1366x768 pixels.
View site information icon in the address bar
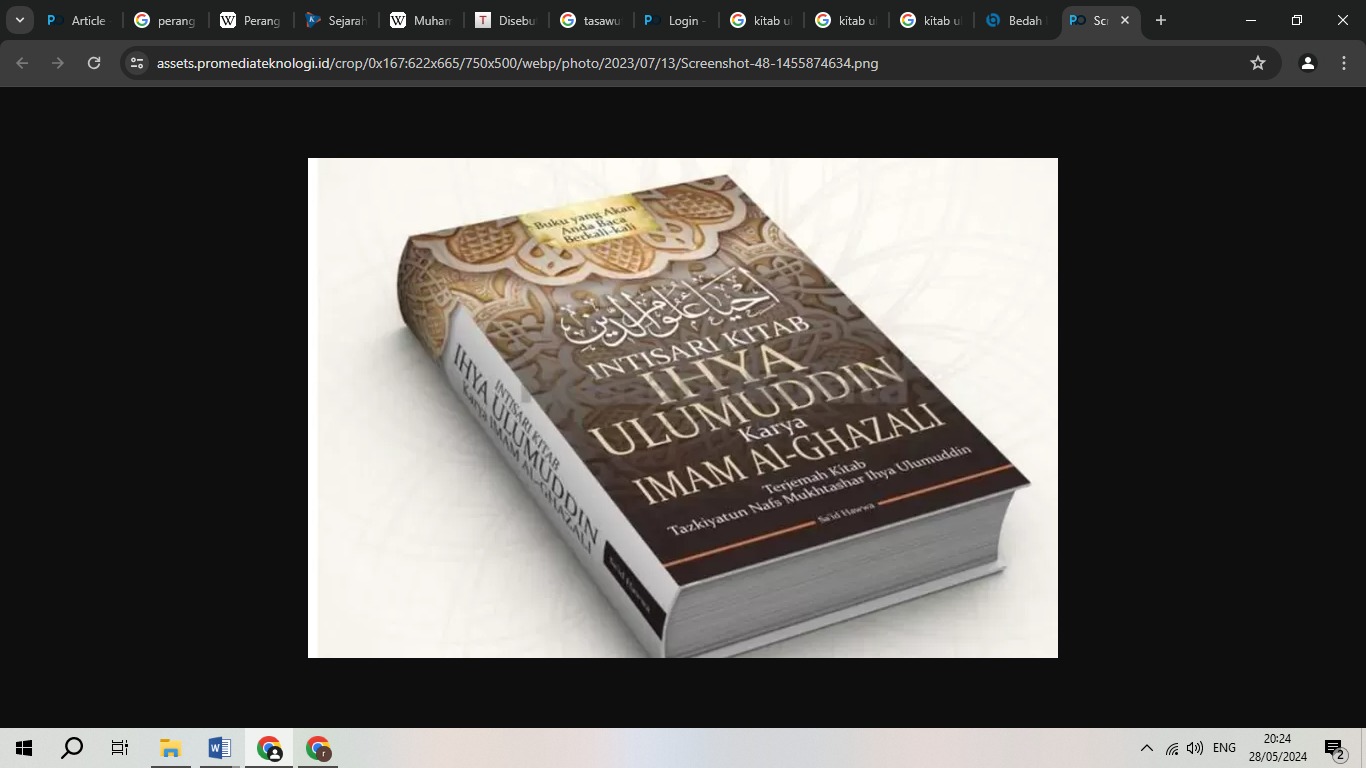138,63
